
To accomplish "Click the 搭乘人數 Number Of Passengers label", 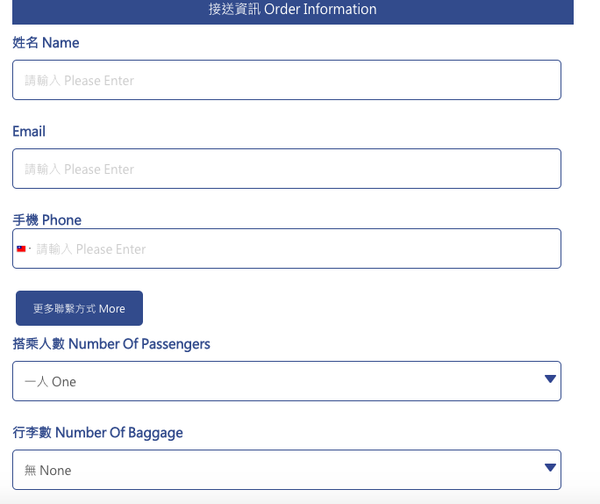I will click(111, 344).
